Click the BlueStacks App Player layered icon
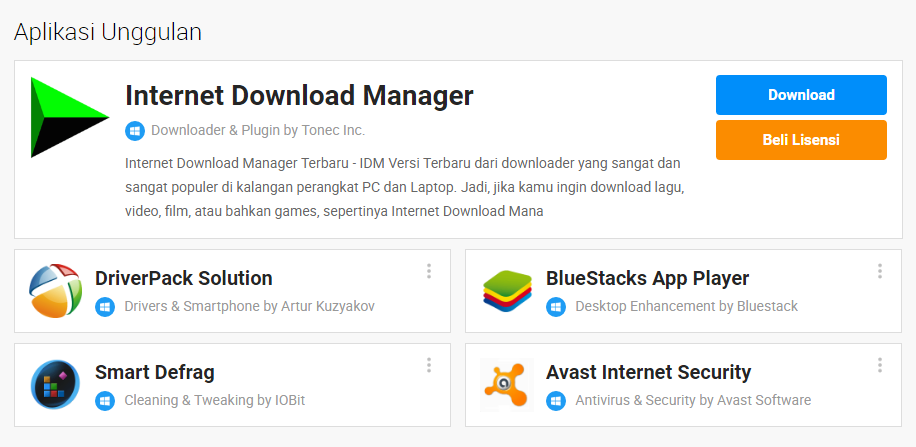916x447 pixels. point(507,291)
